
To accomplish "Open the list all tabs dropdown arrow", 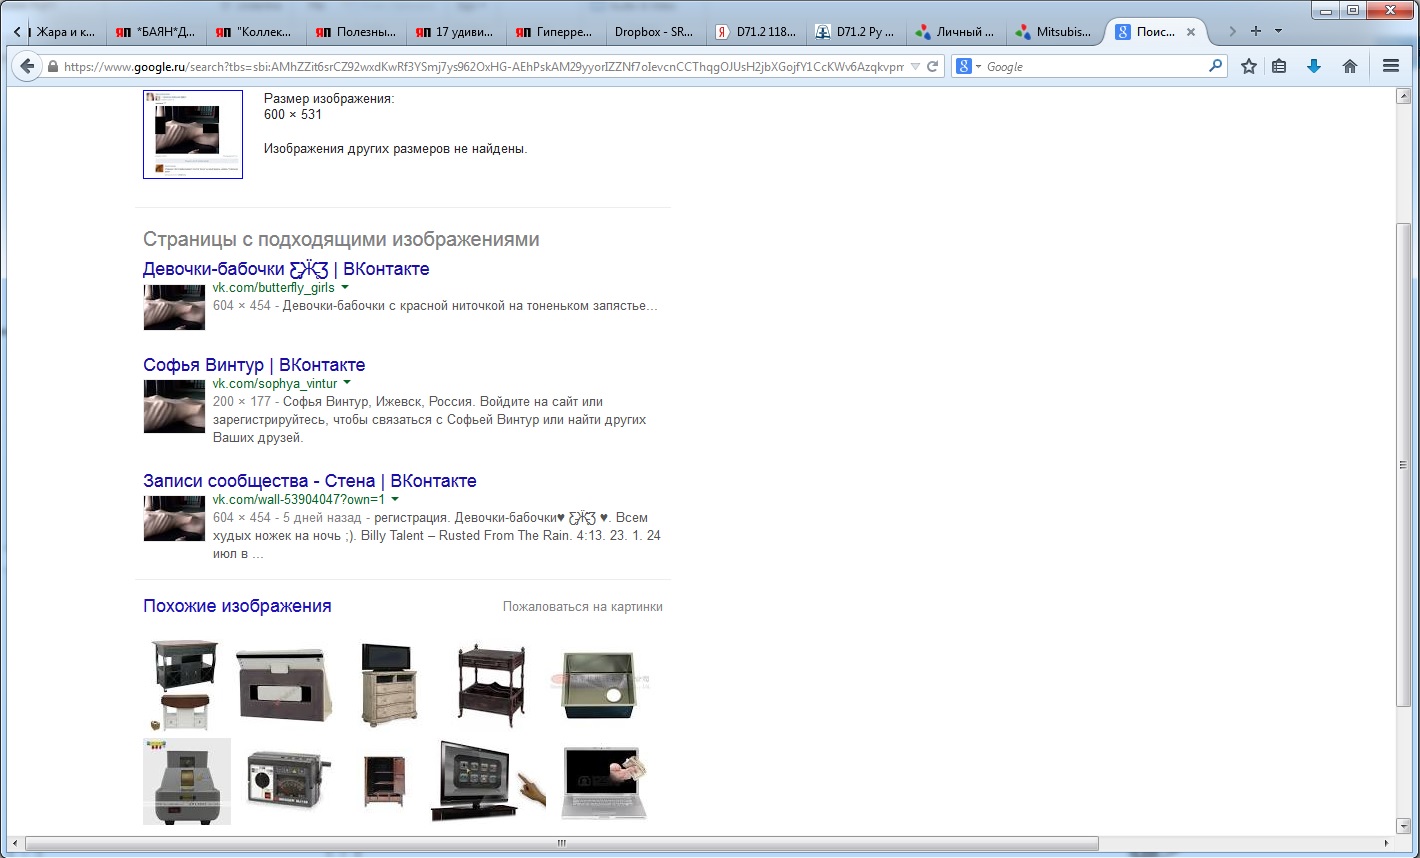I will 1278,31.
